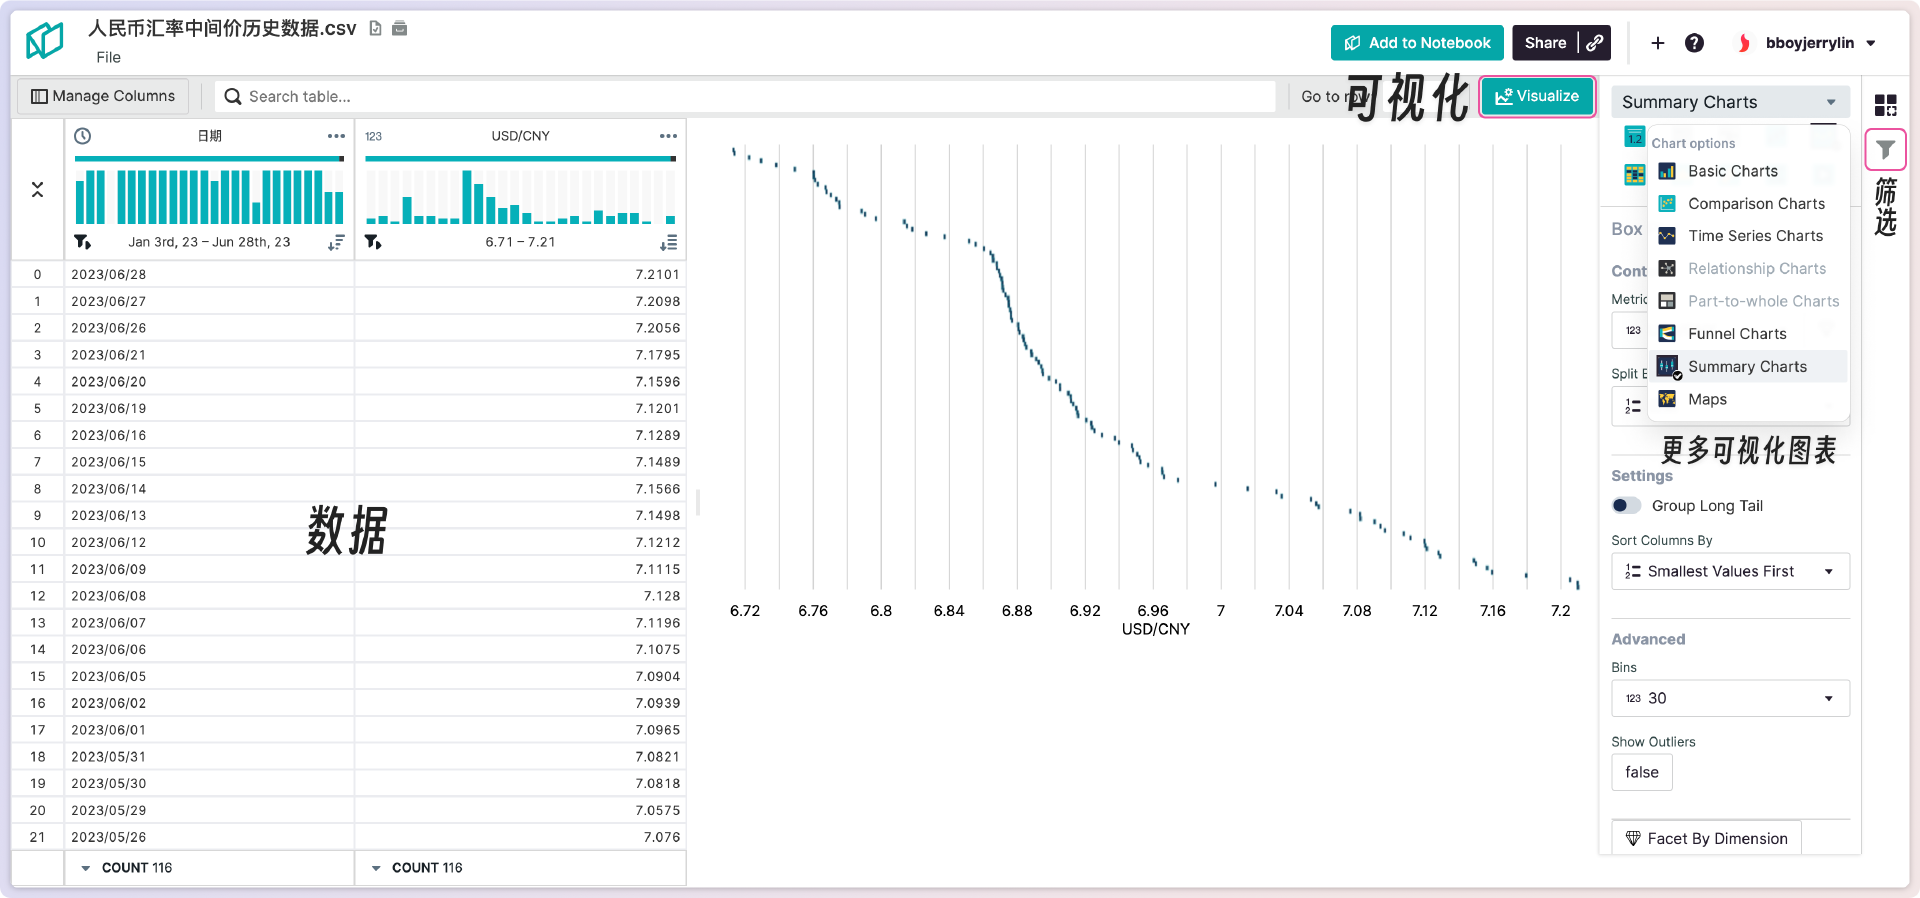Open the Bins 30 dropdown
This screenshot has height=898, width=1920.
click(x=1730, y=698)
